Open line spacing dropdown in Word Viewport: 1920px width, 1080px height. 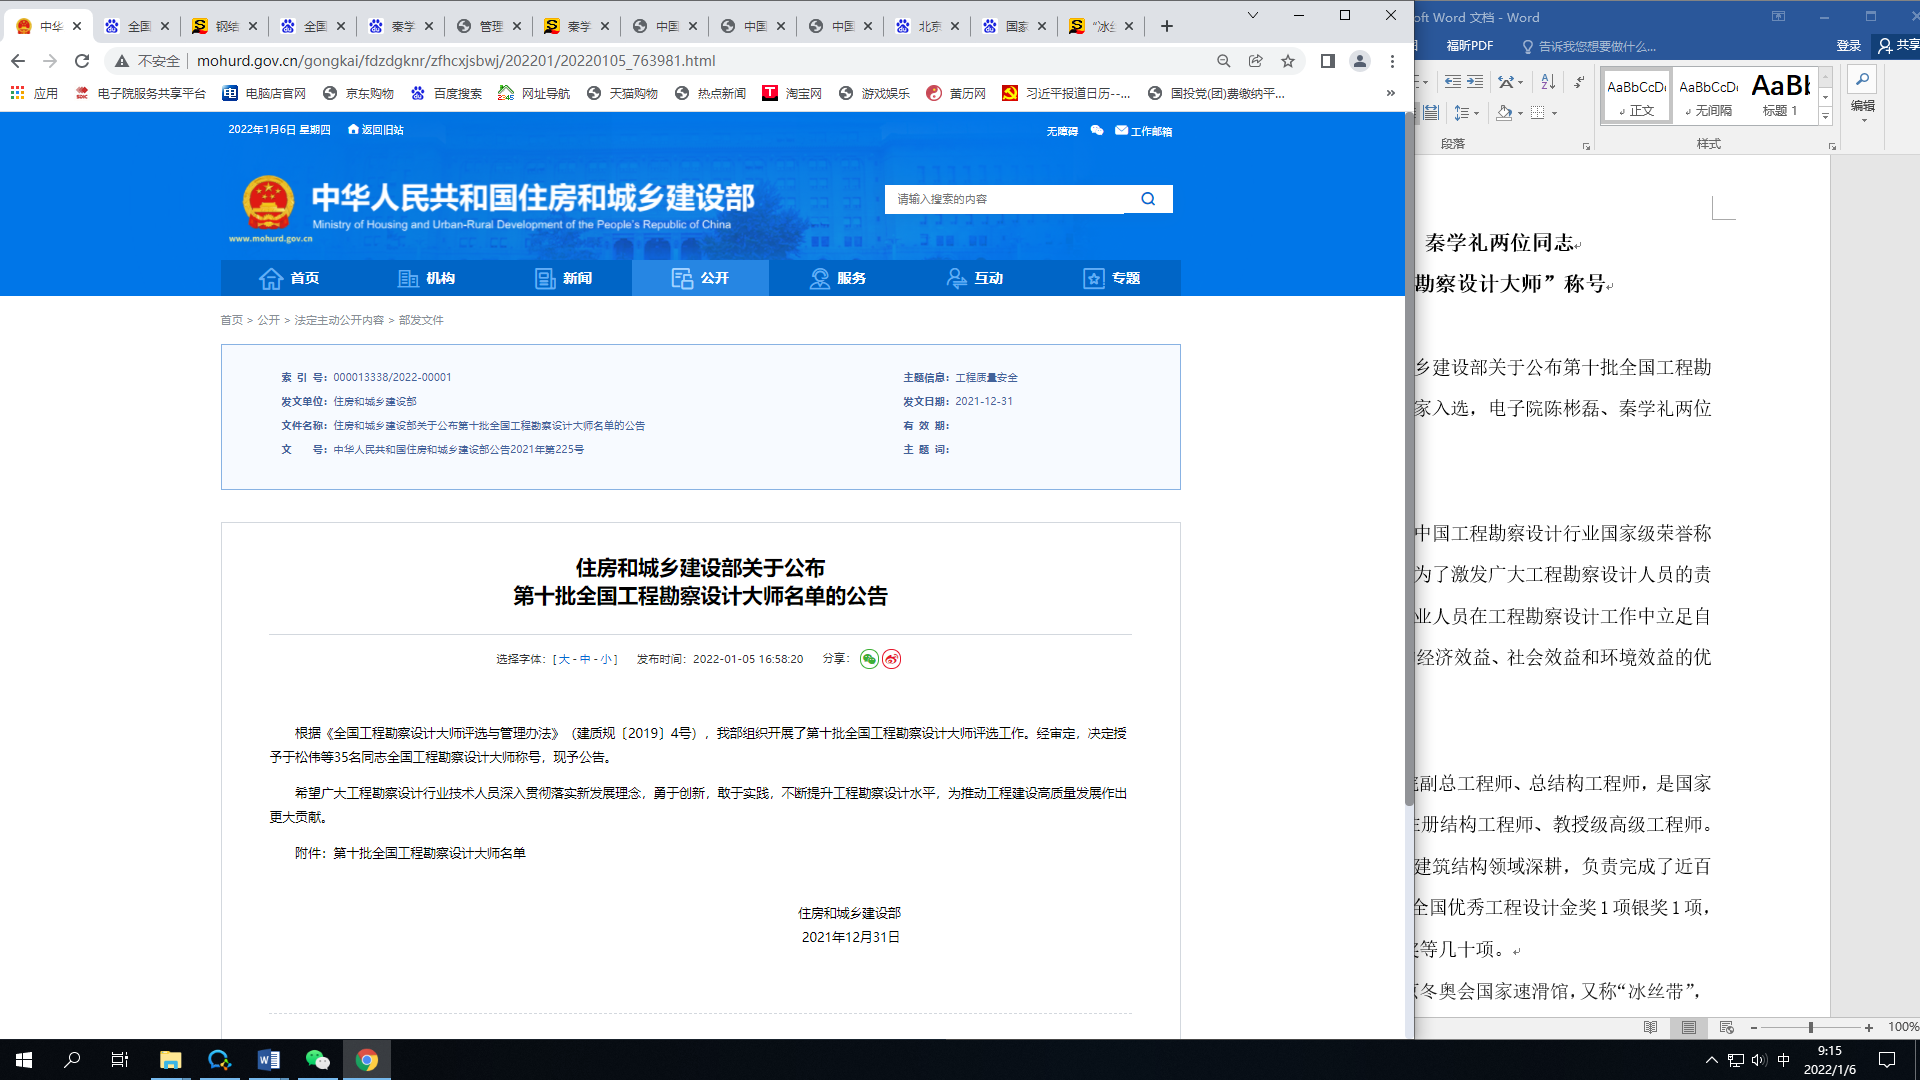pyautogui.click(x=1465, y=113)
